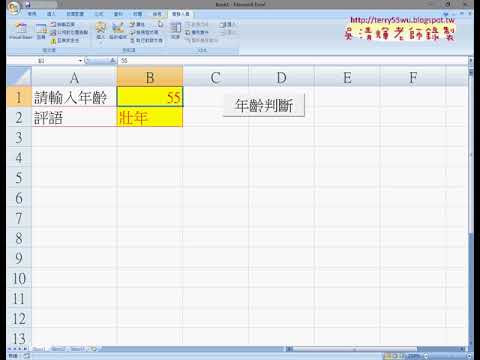Toggle Use Relative References recording
This screenshot has width=480, height=360.
coord(69,32)
